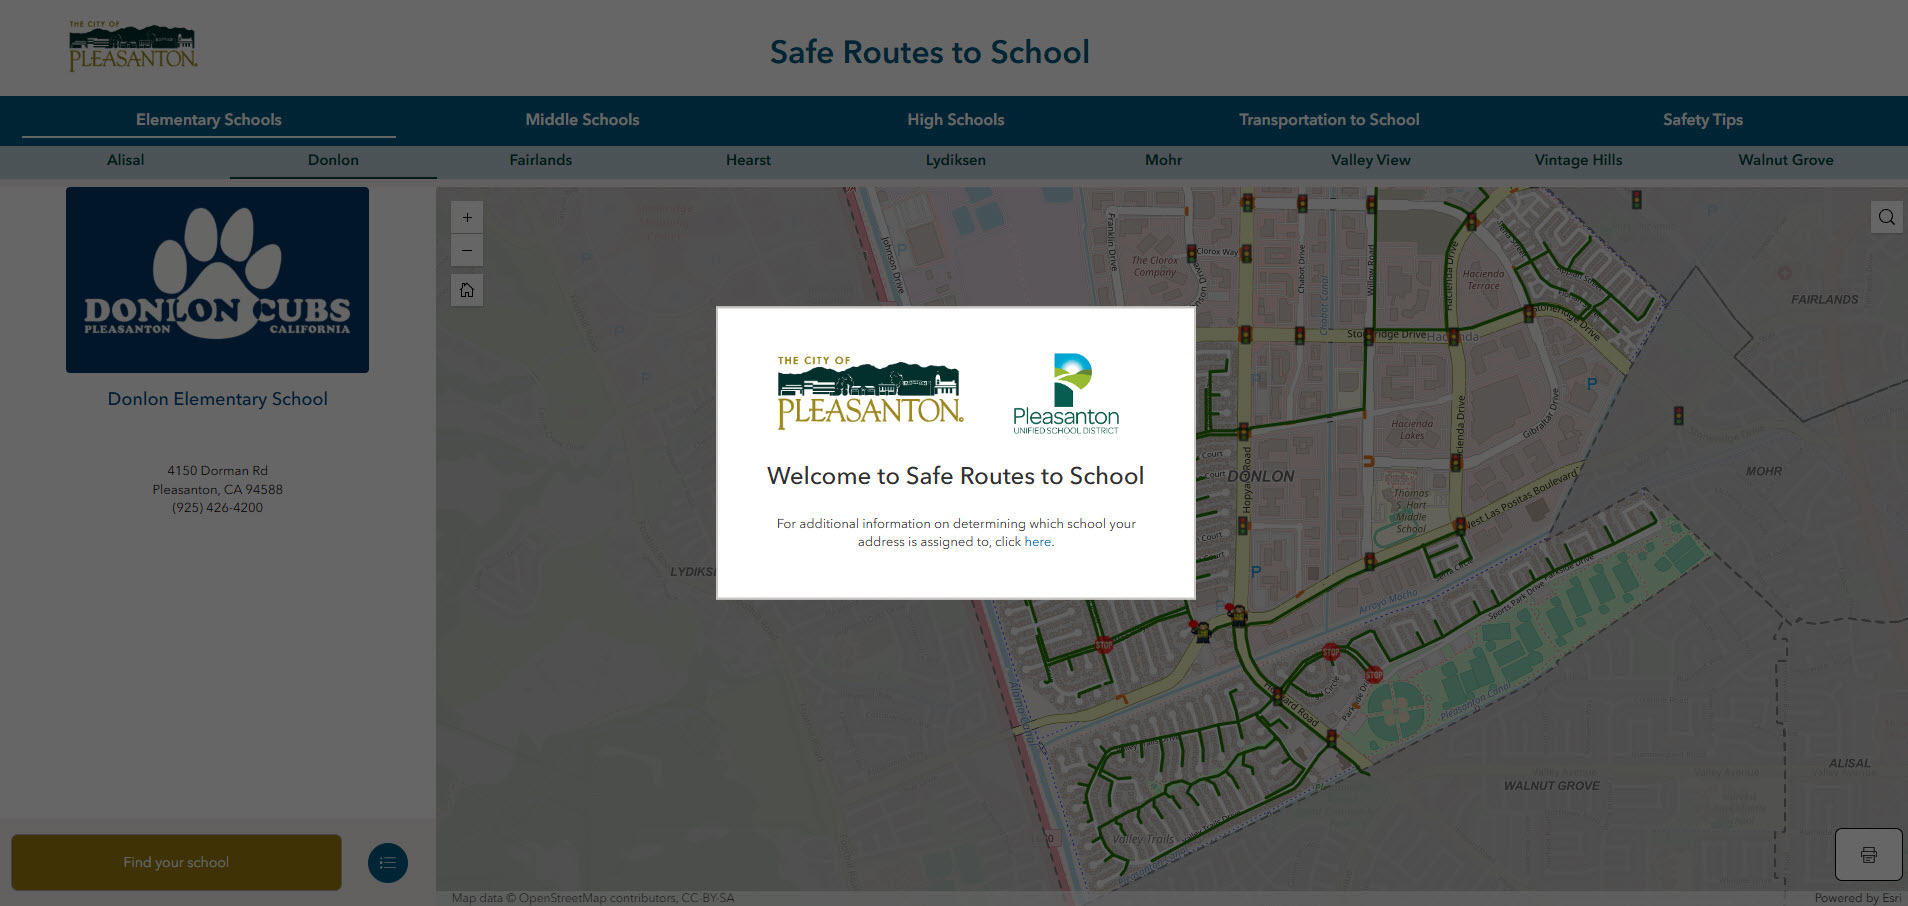This screenshot has width=1908, height=906.
Task: Select the Mohr school tab
Action: 1163,160
